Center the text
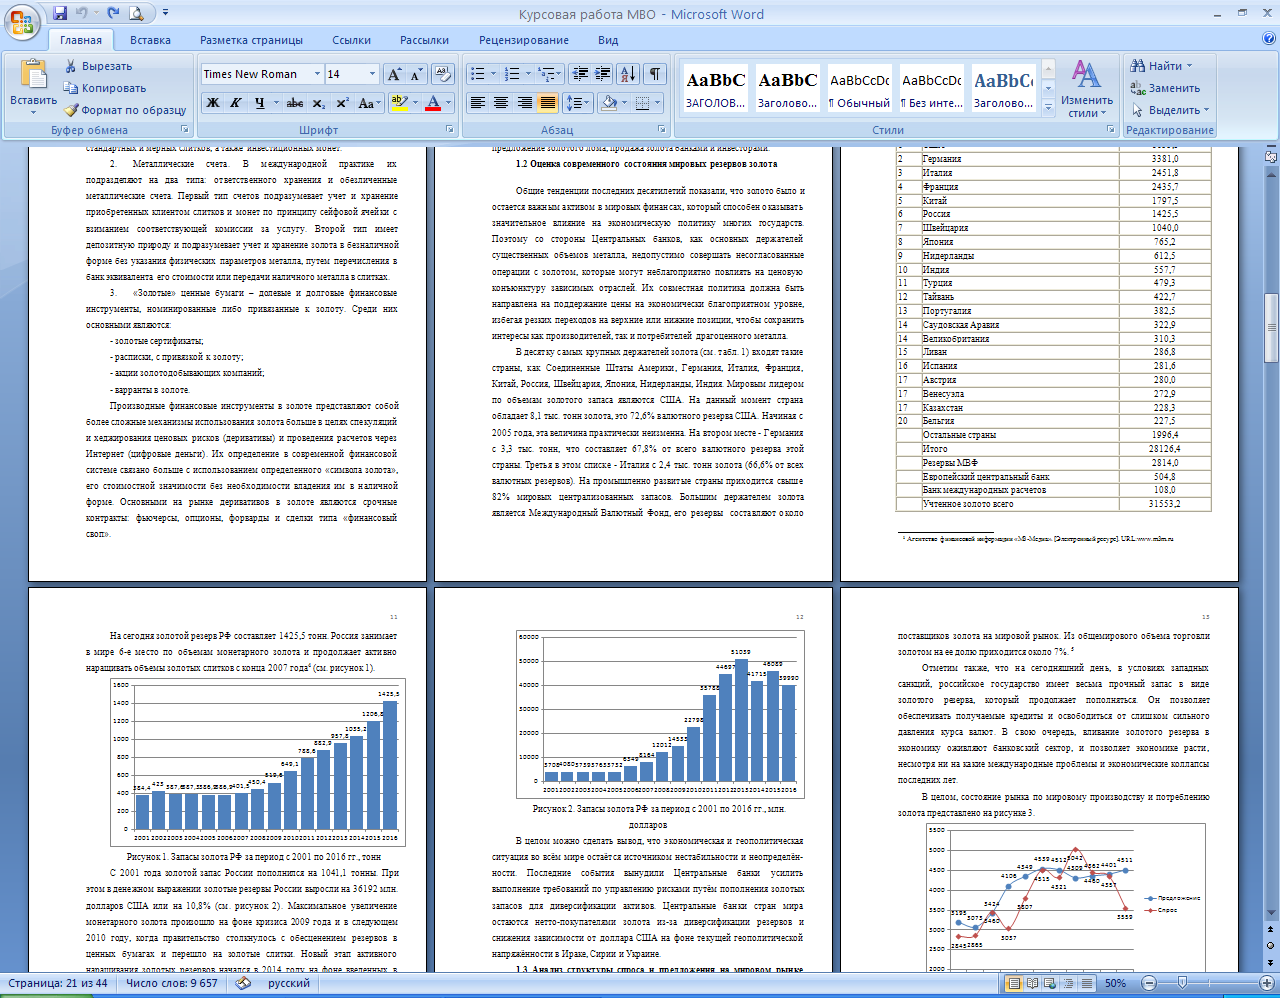The width and height of the screenshot is (1280, 998). 501,103
